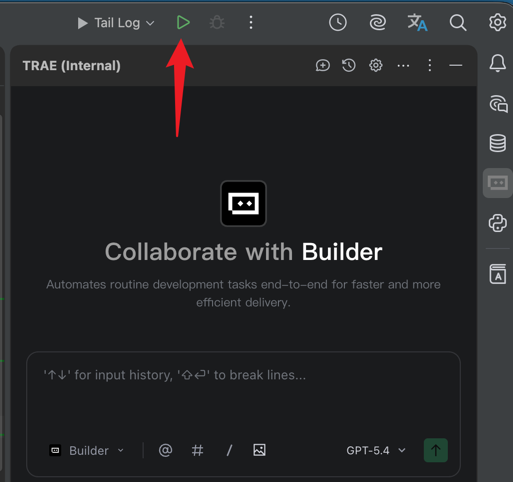Open slash commands in chat input
This screenshot has height=482, width=513.
tap(229, 451)
